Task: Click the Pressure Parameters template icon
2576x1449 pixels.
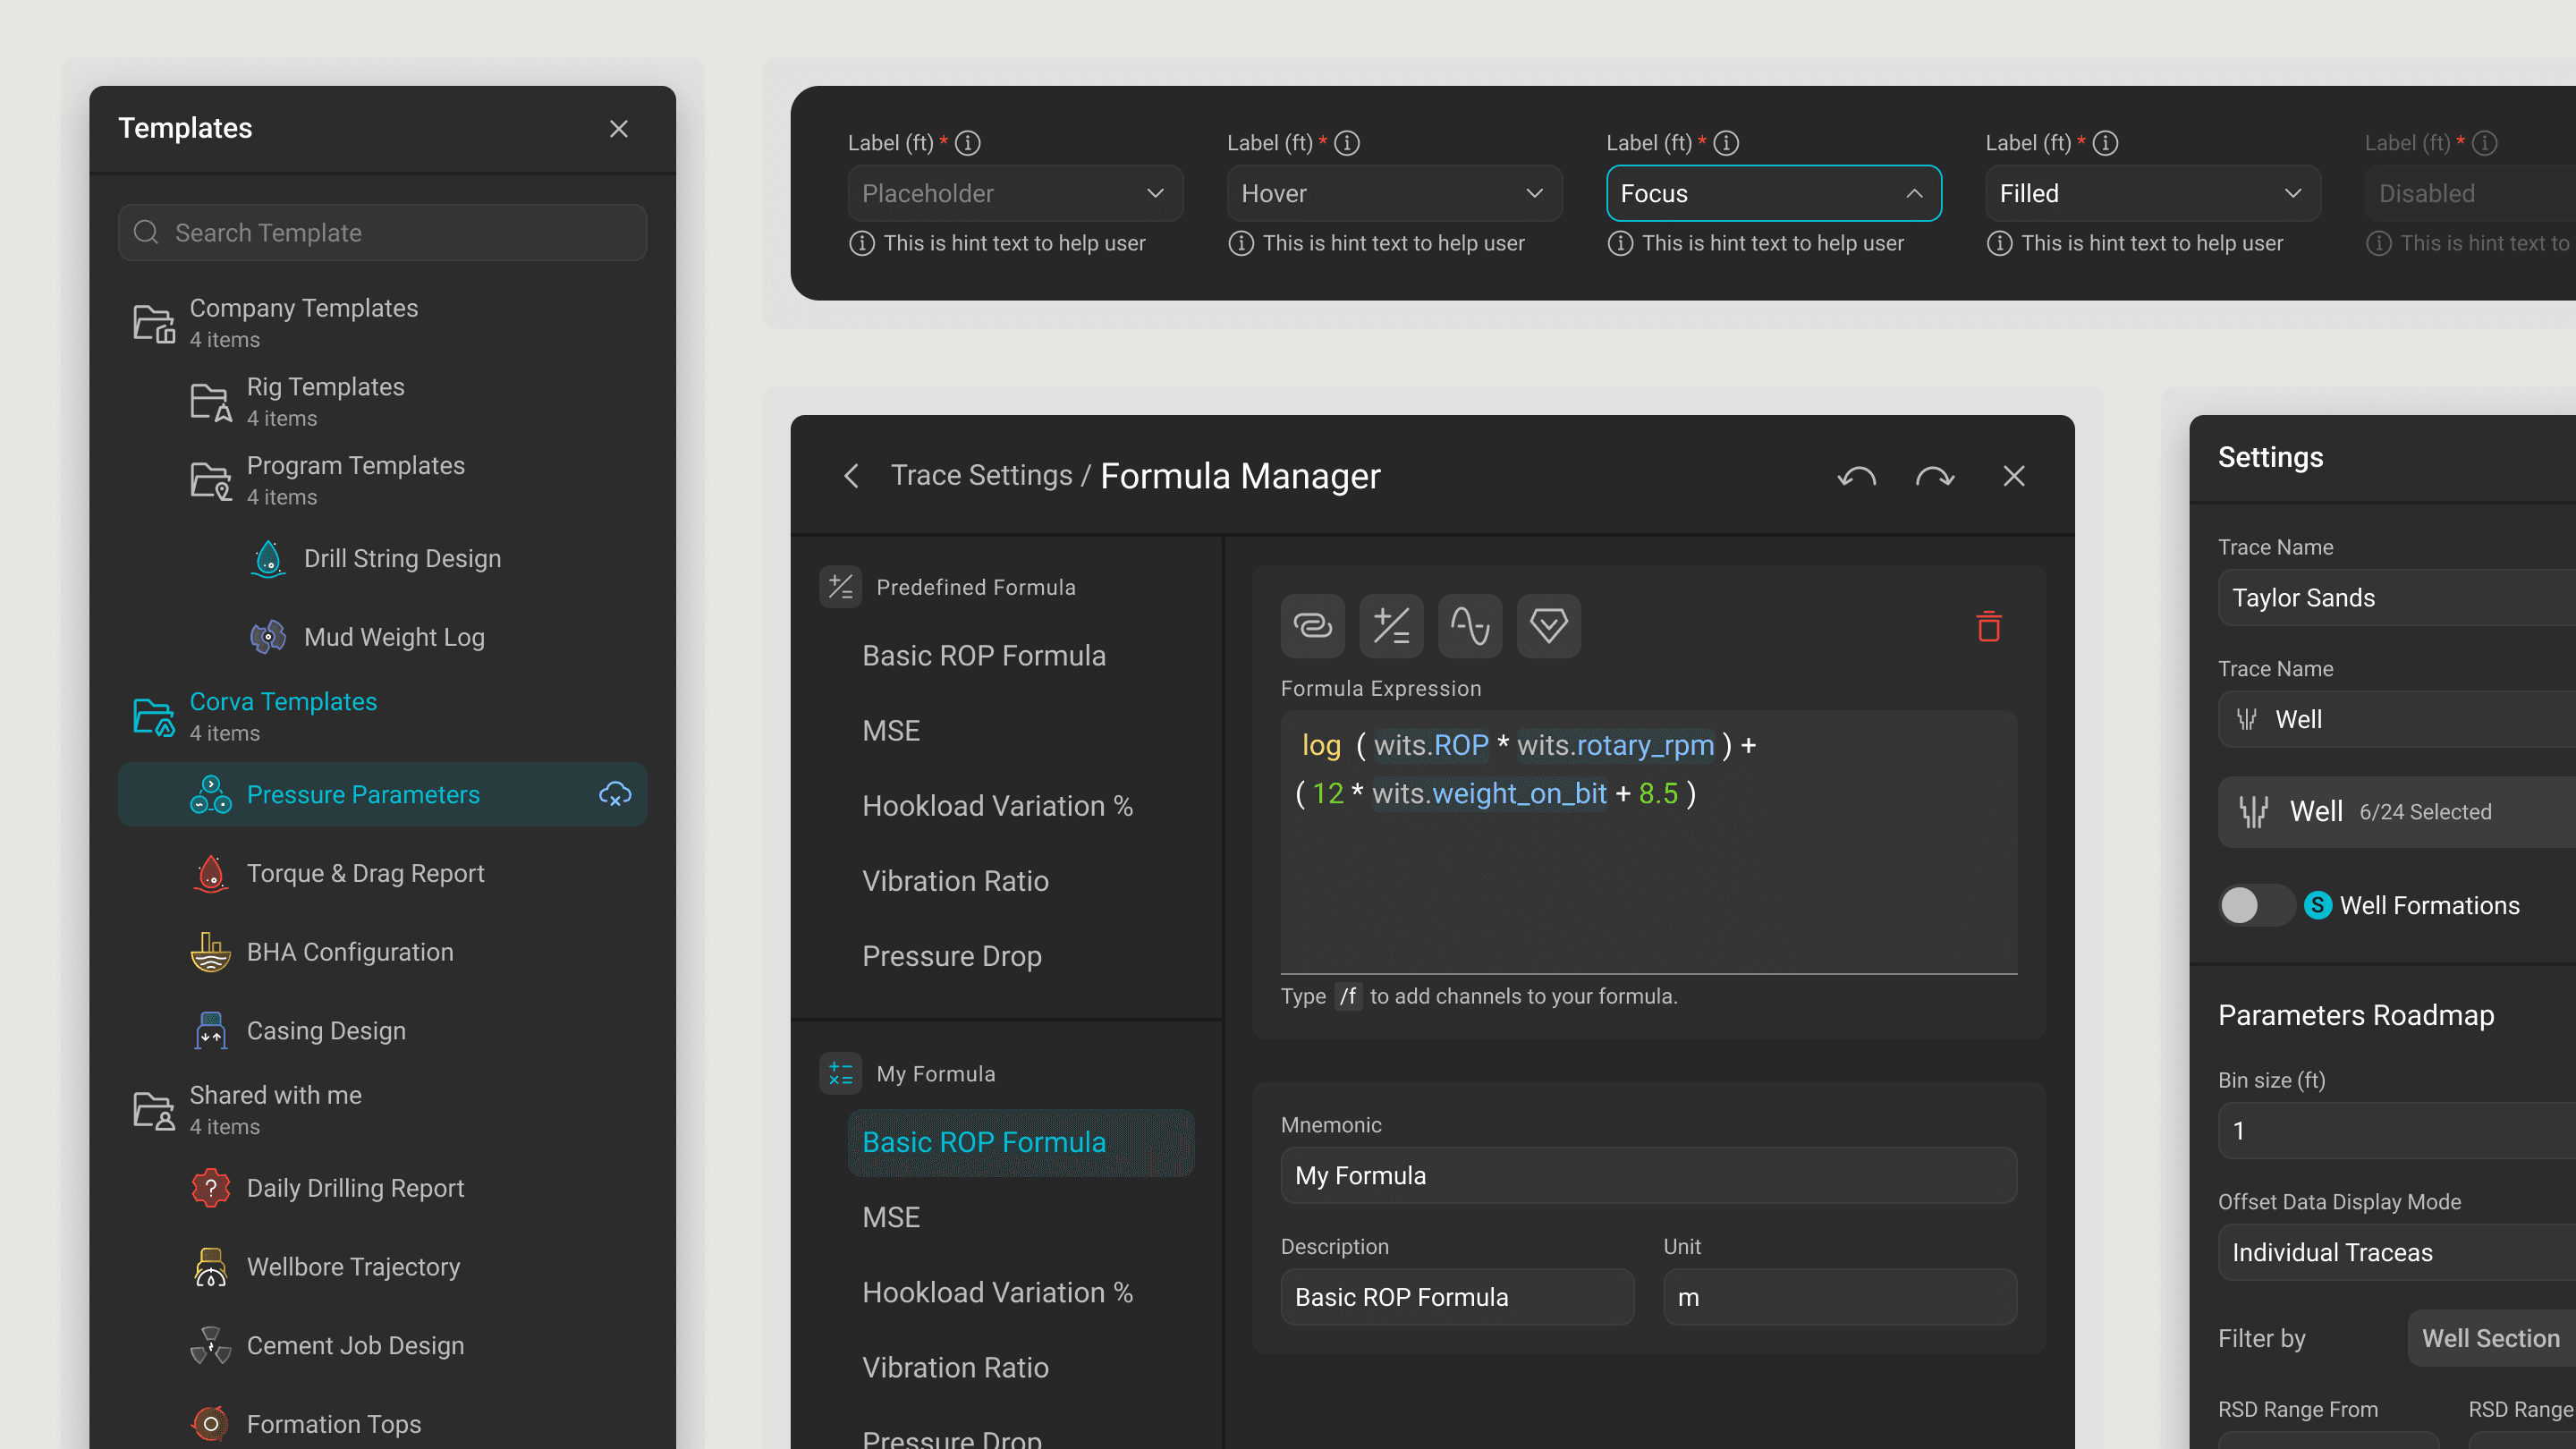Action: coord(211,795)
